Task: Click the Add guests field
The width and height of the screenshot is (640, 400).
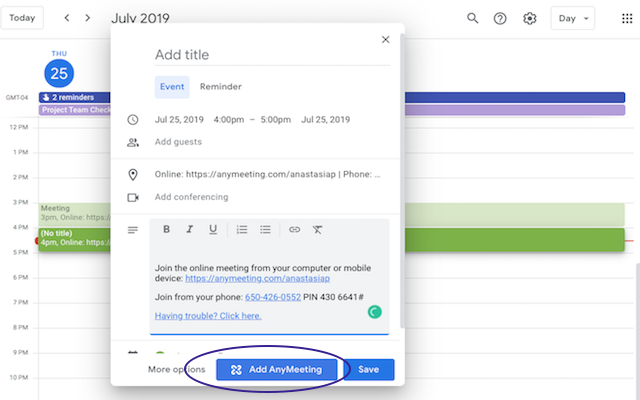Action: pos(178,142)
